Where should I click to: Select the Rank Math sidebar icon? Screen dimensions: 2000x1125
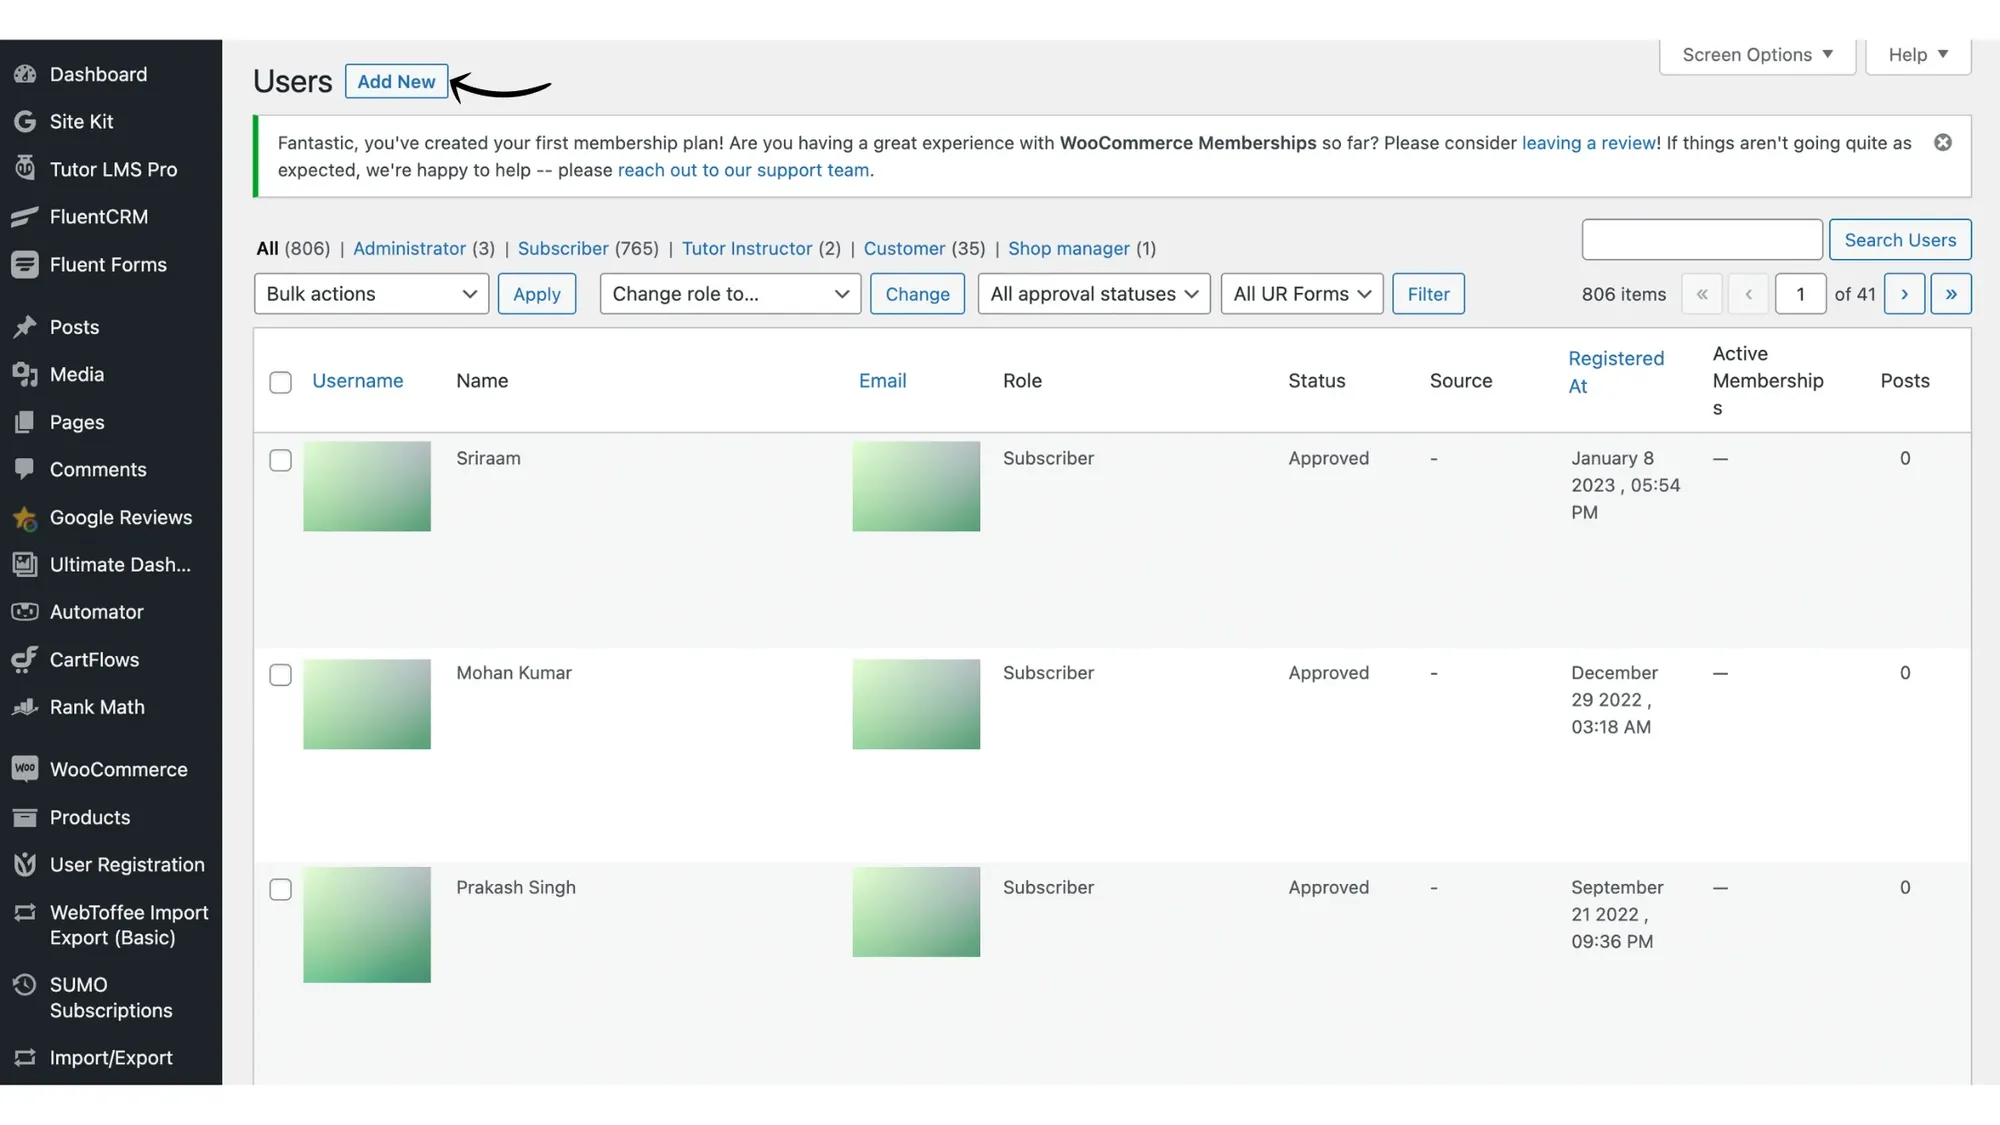(x=25, y=707)
